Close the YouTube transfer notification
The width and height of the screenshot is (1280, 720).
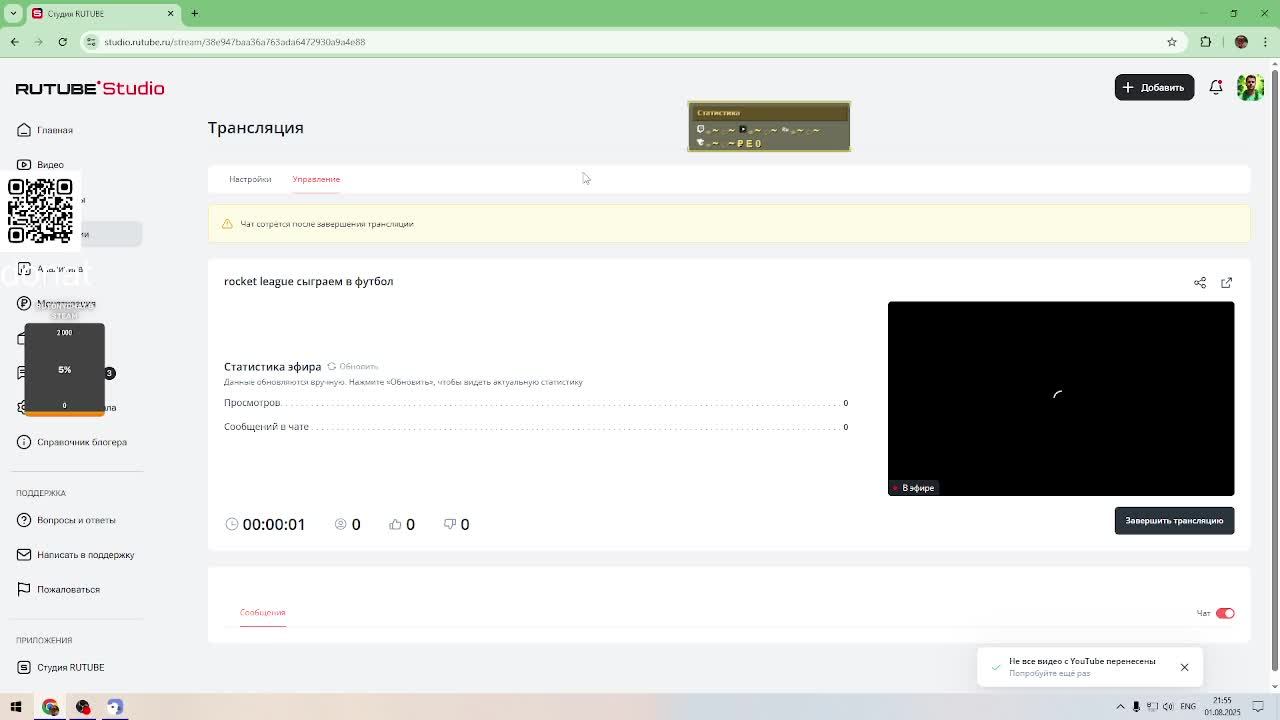pos(1184,667)
